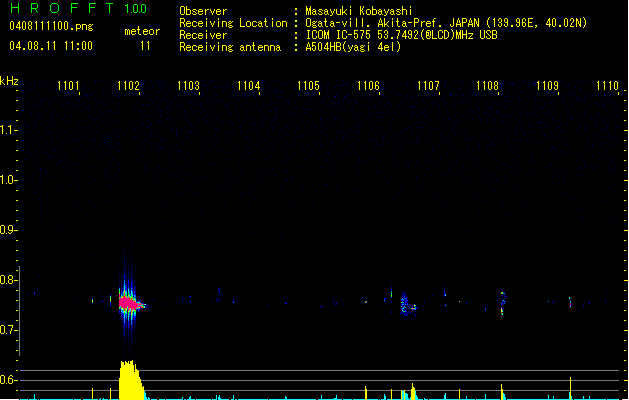Click the kHz axis unit label
The image size is (629, 400).
[x=9, y=81]
